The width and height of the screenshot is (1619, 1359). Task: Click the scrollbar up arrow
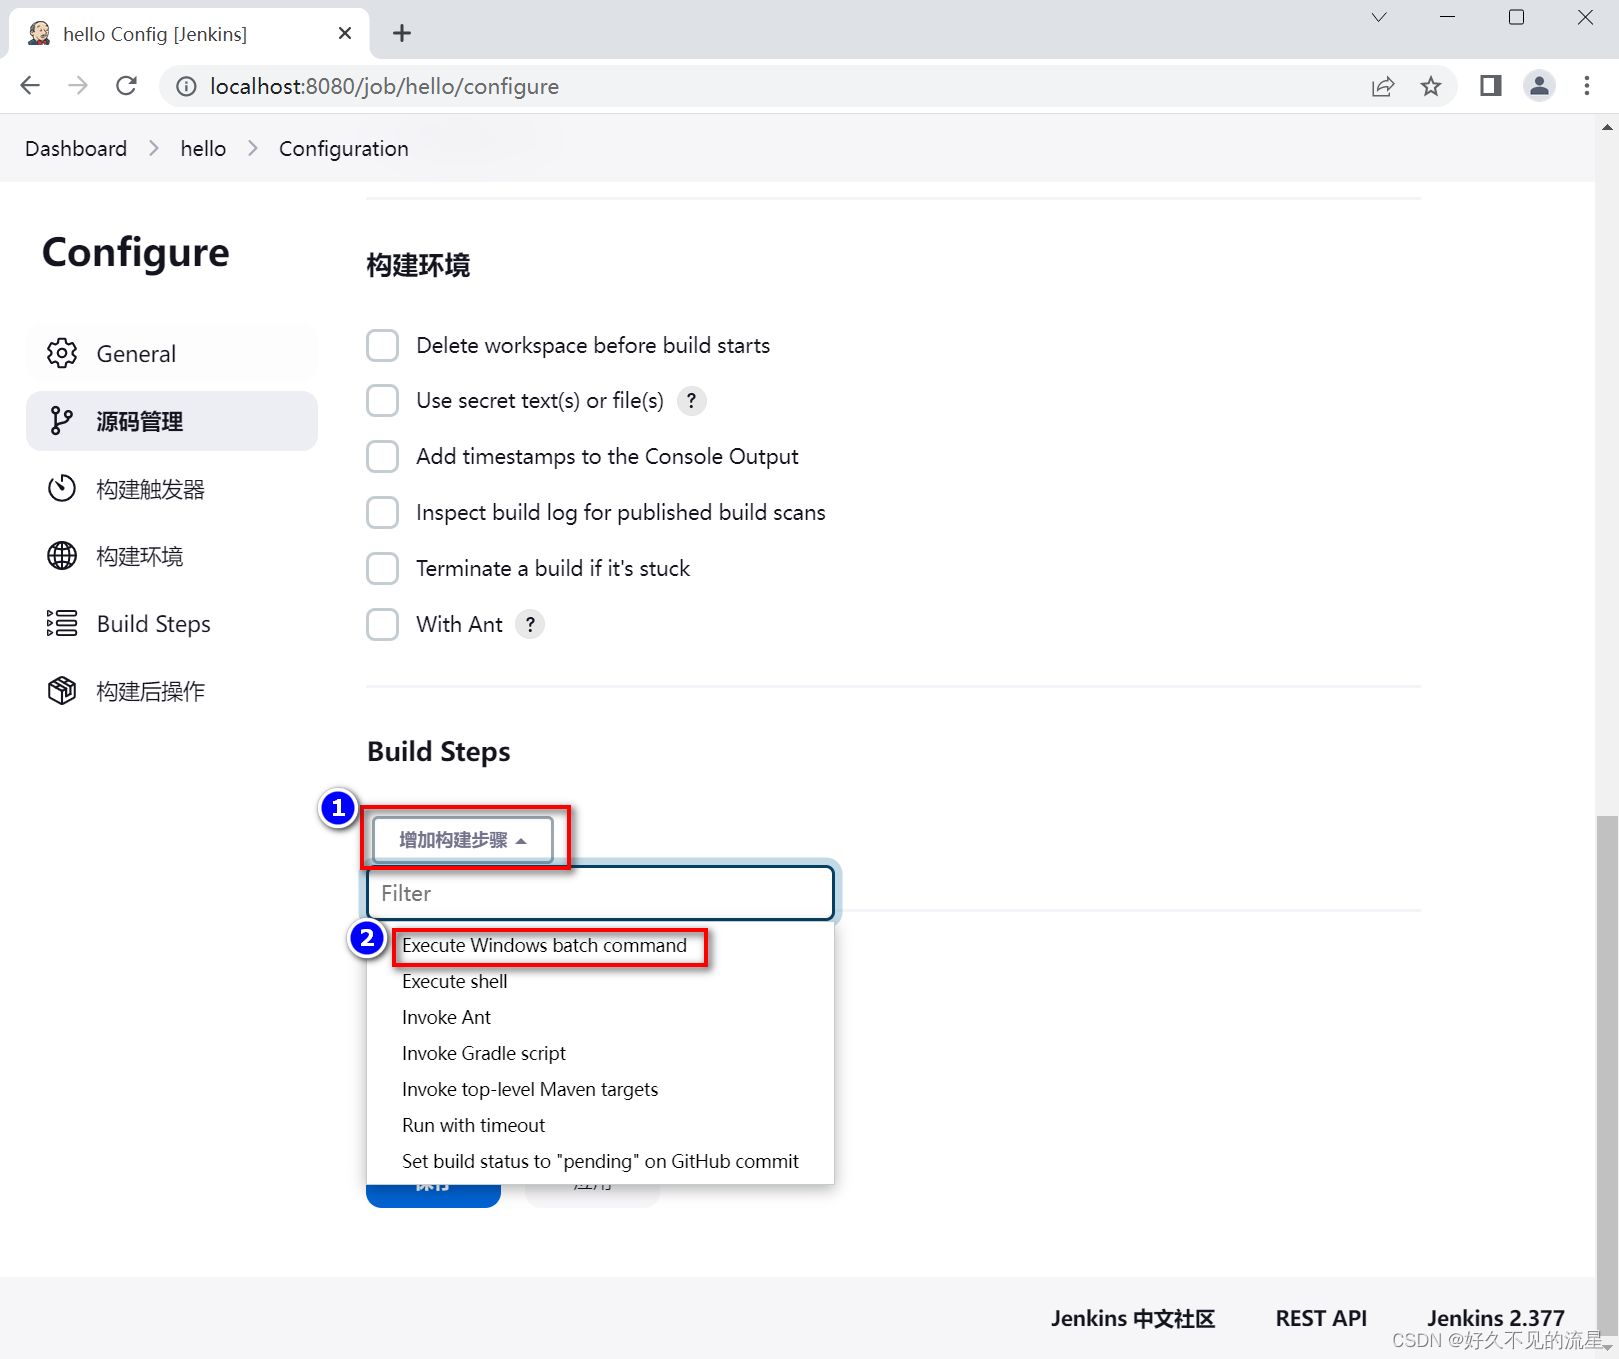[x=1607, y=127]
